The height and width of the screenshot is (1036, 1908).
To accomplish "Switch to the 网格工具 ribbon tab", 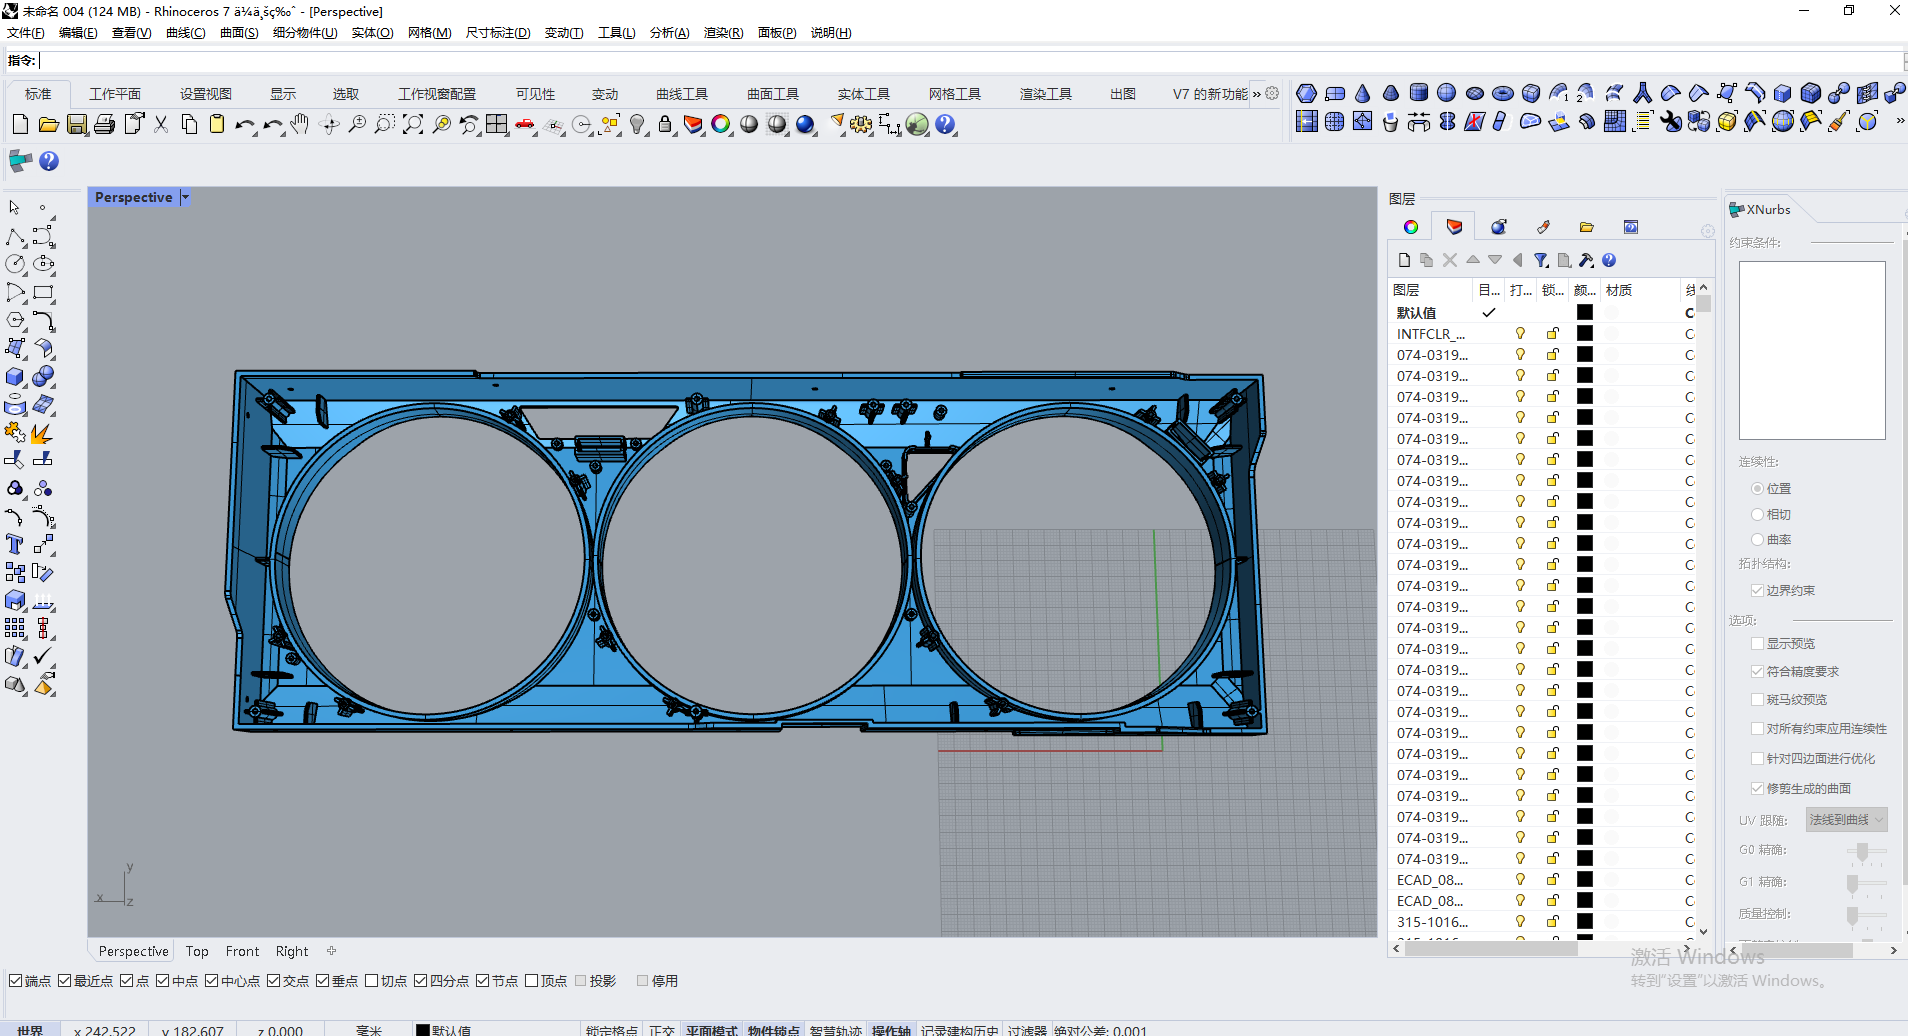I will coord(953,93).
